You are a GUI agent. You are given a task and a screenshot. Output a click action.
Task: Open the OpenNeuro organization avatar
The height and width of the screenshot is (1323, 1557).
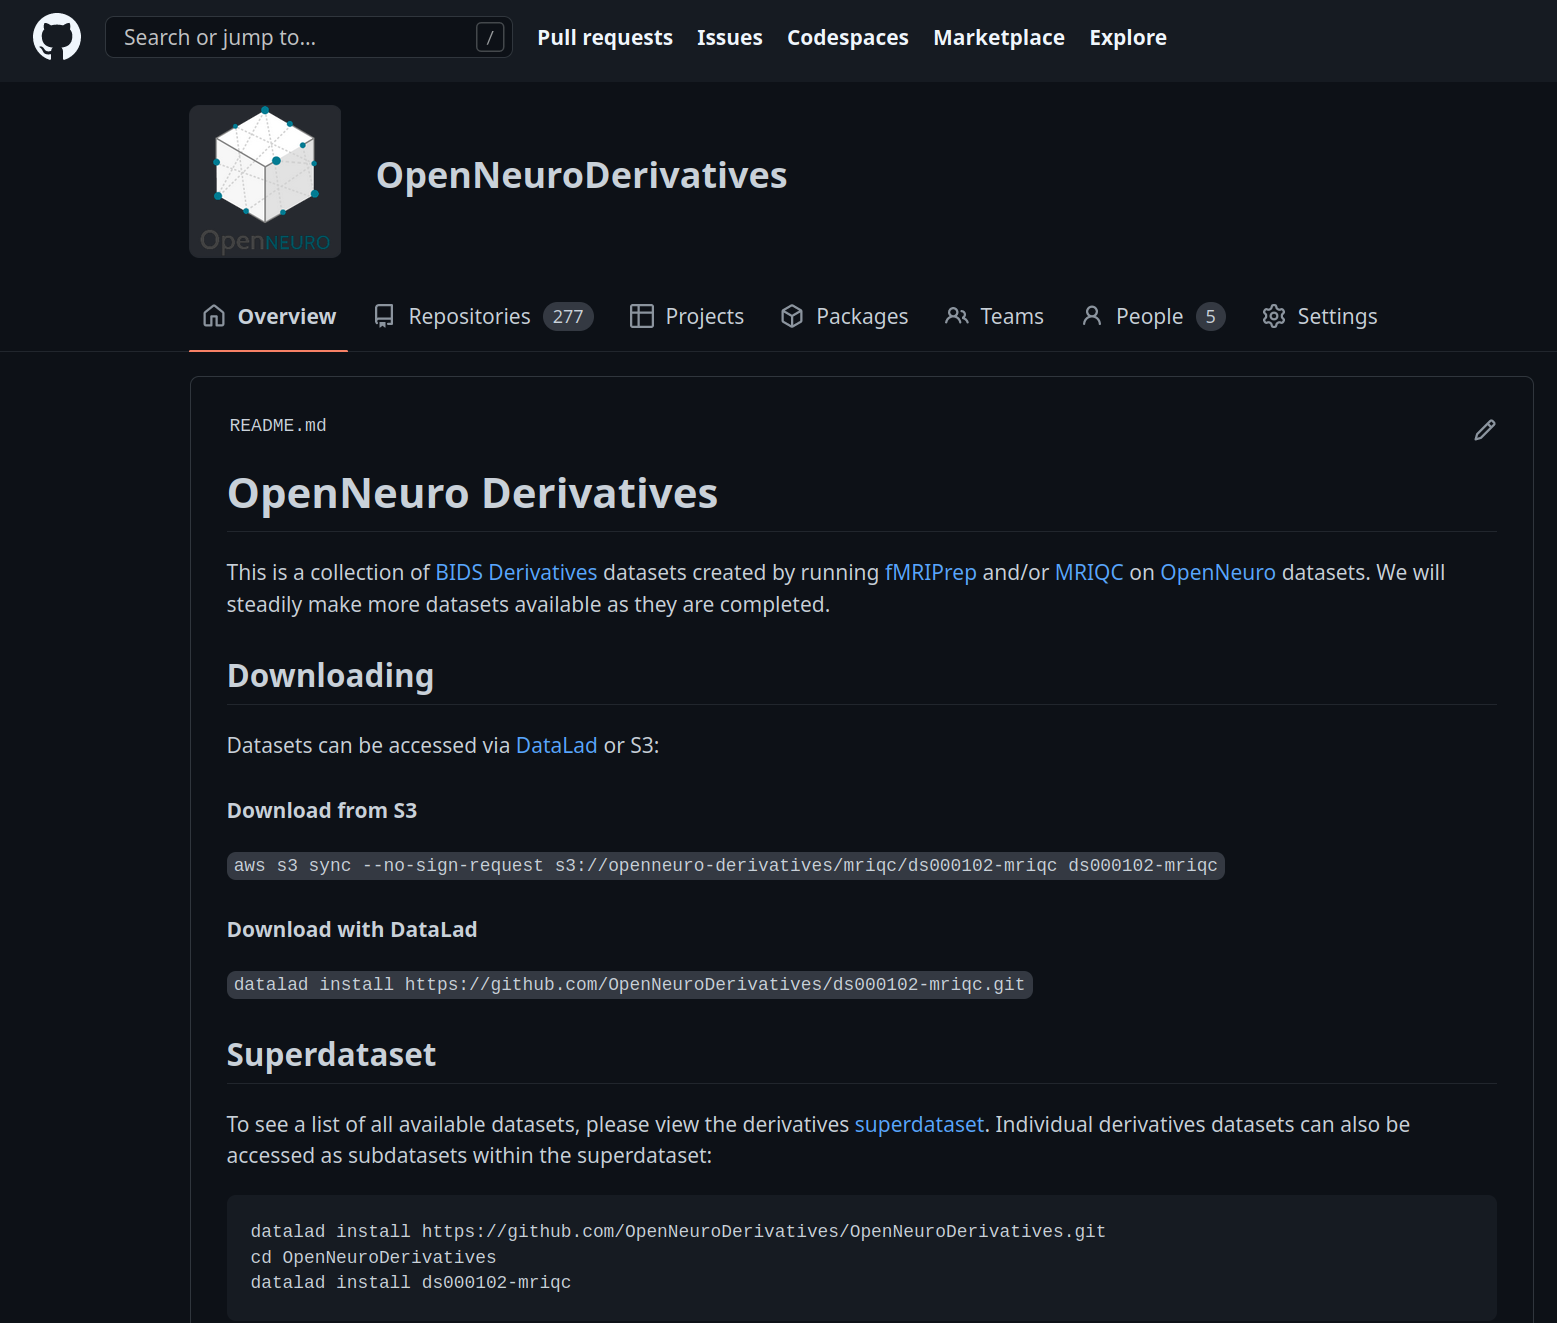tap(265, 182)
